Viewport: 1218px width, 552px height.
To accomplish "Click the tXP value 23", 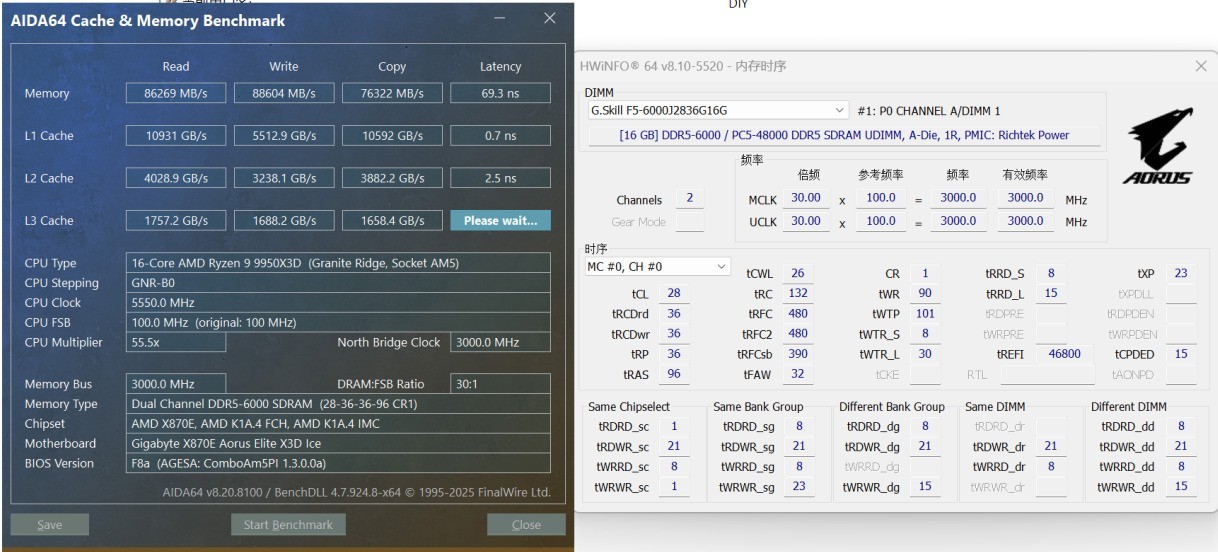I will (1181, 273).
